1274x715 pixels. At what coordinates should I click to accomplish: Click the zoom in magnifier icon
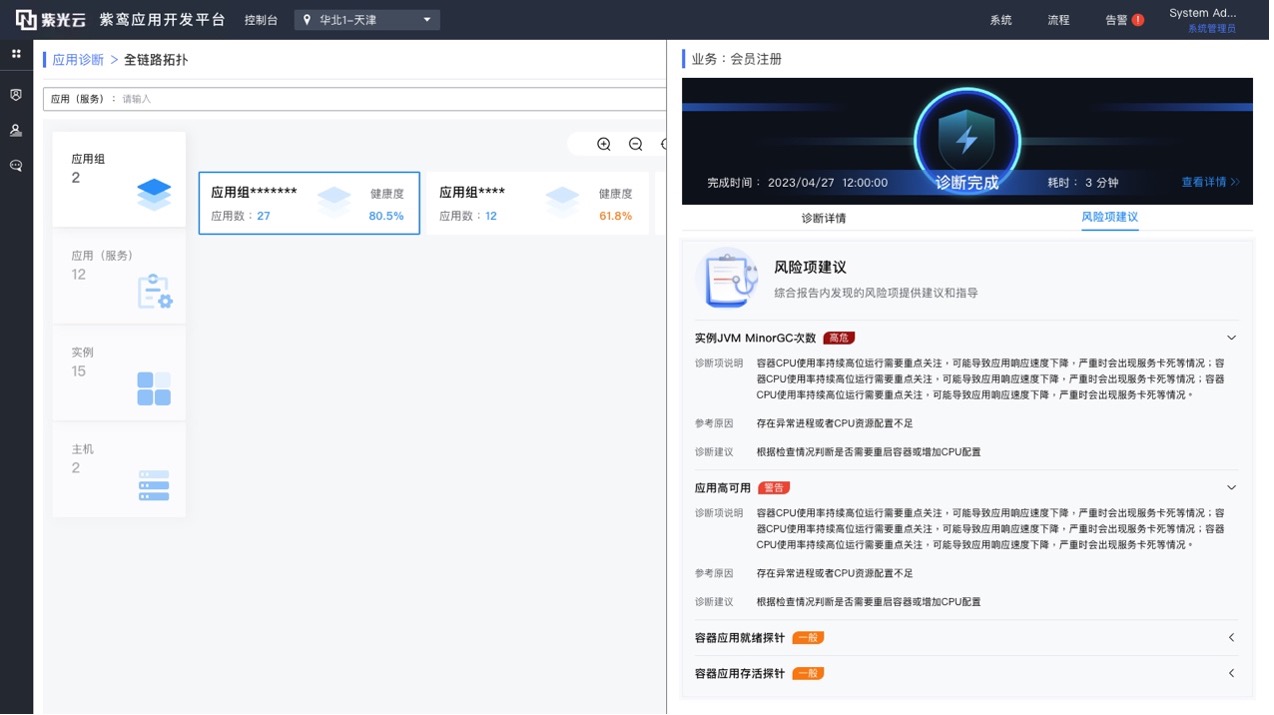[x=606, y=145]
